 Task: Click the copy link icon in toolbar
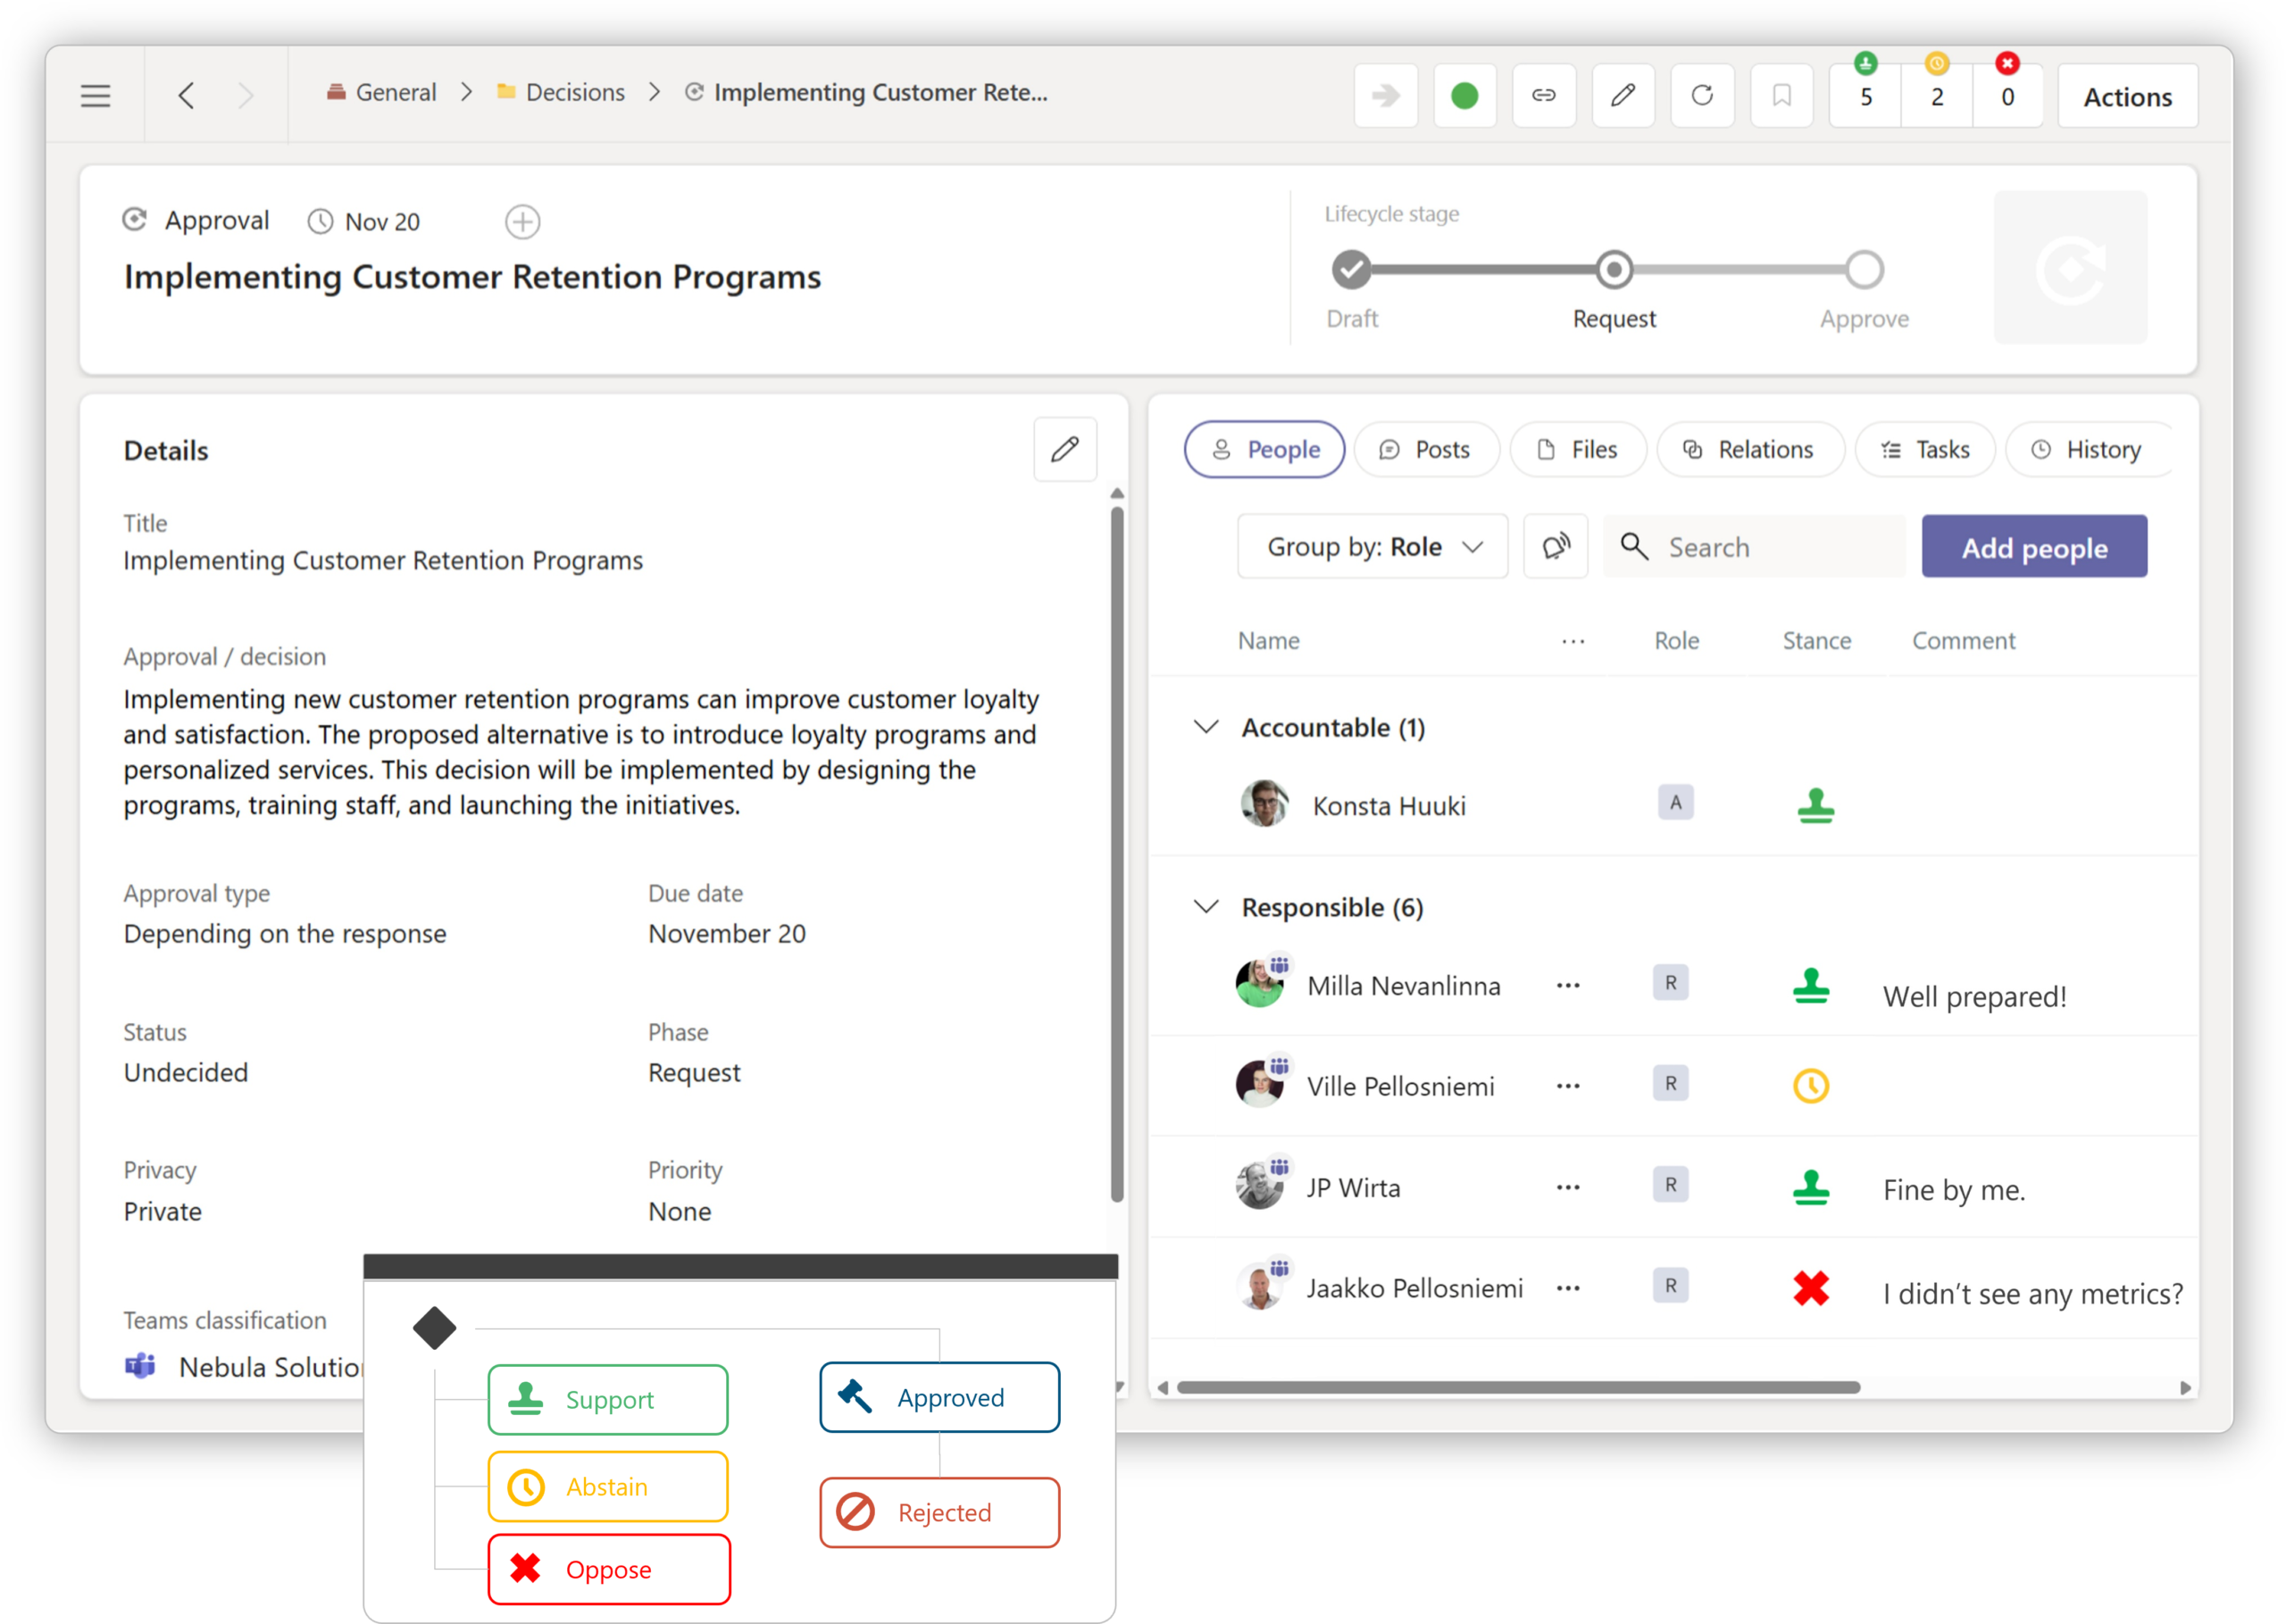(x=1543, y=96)
